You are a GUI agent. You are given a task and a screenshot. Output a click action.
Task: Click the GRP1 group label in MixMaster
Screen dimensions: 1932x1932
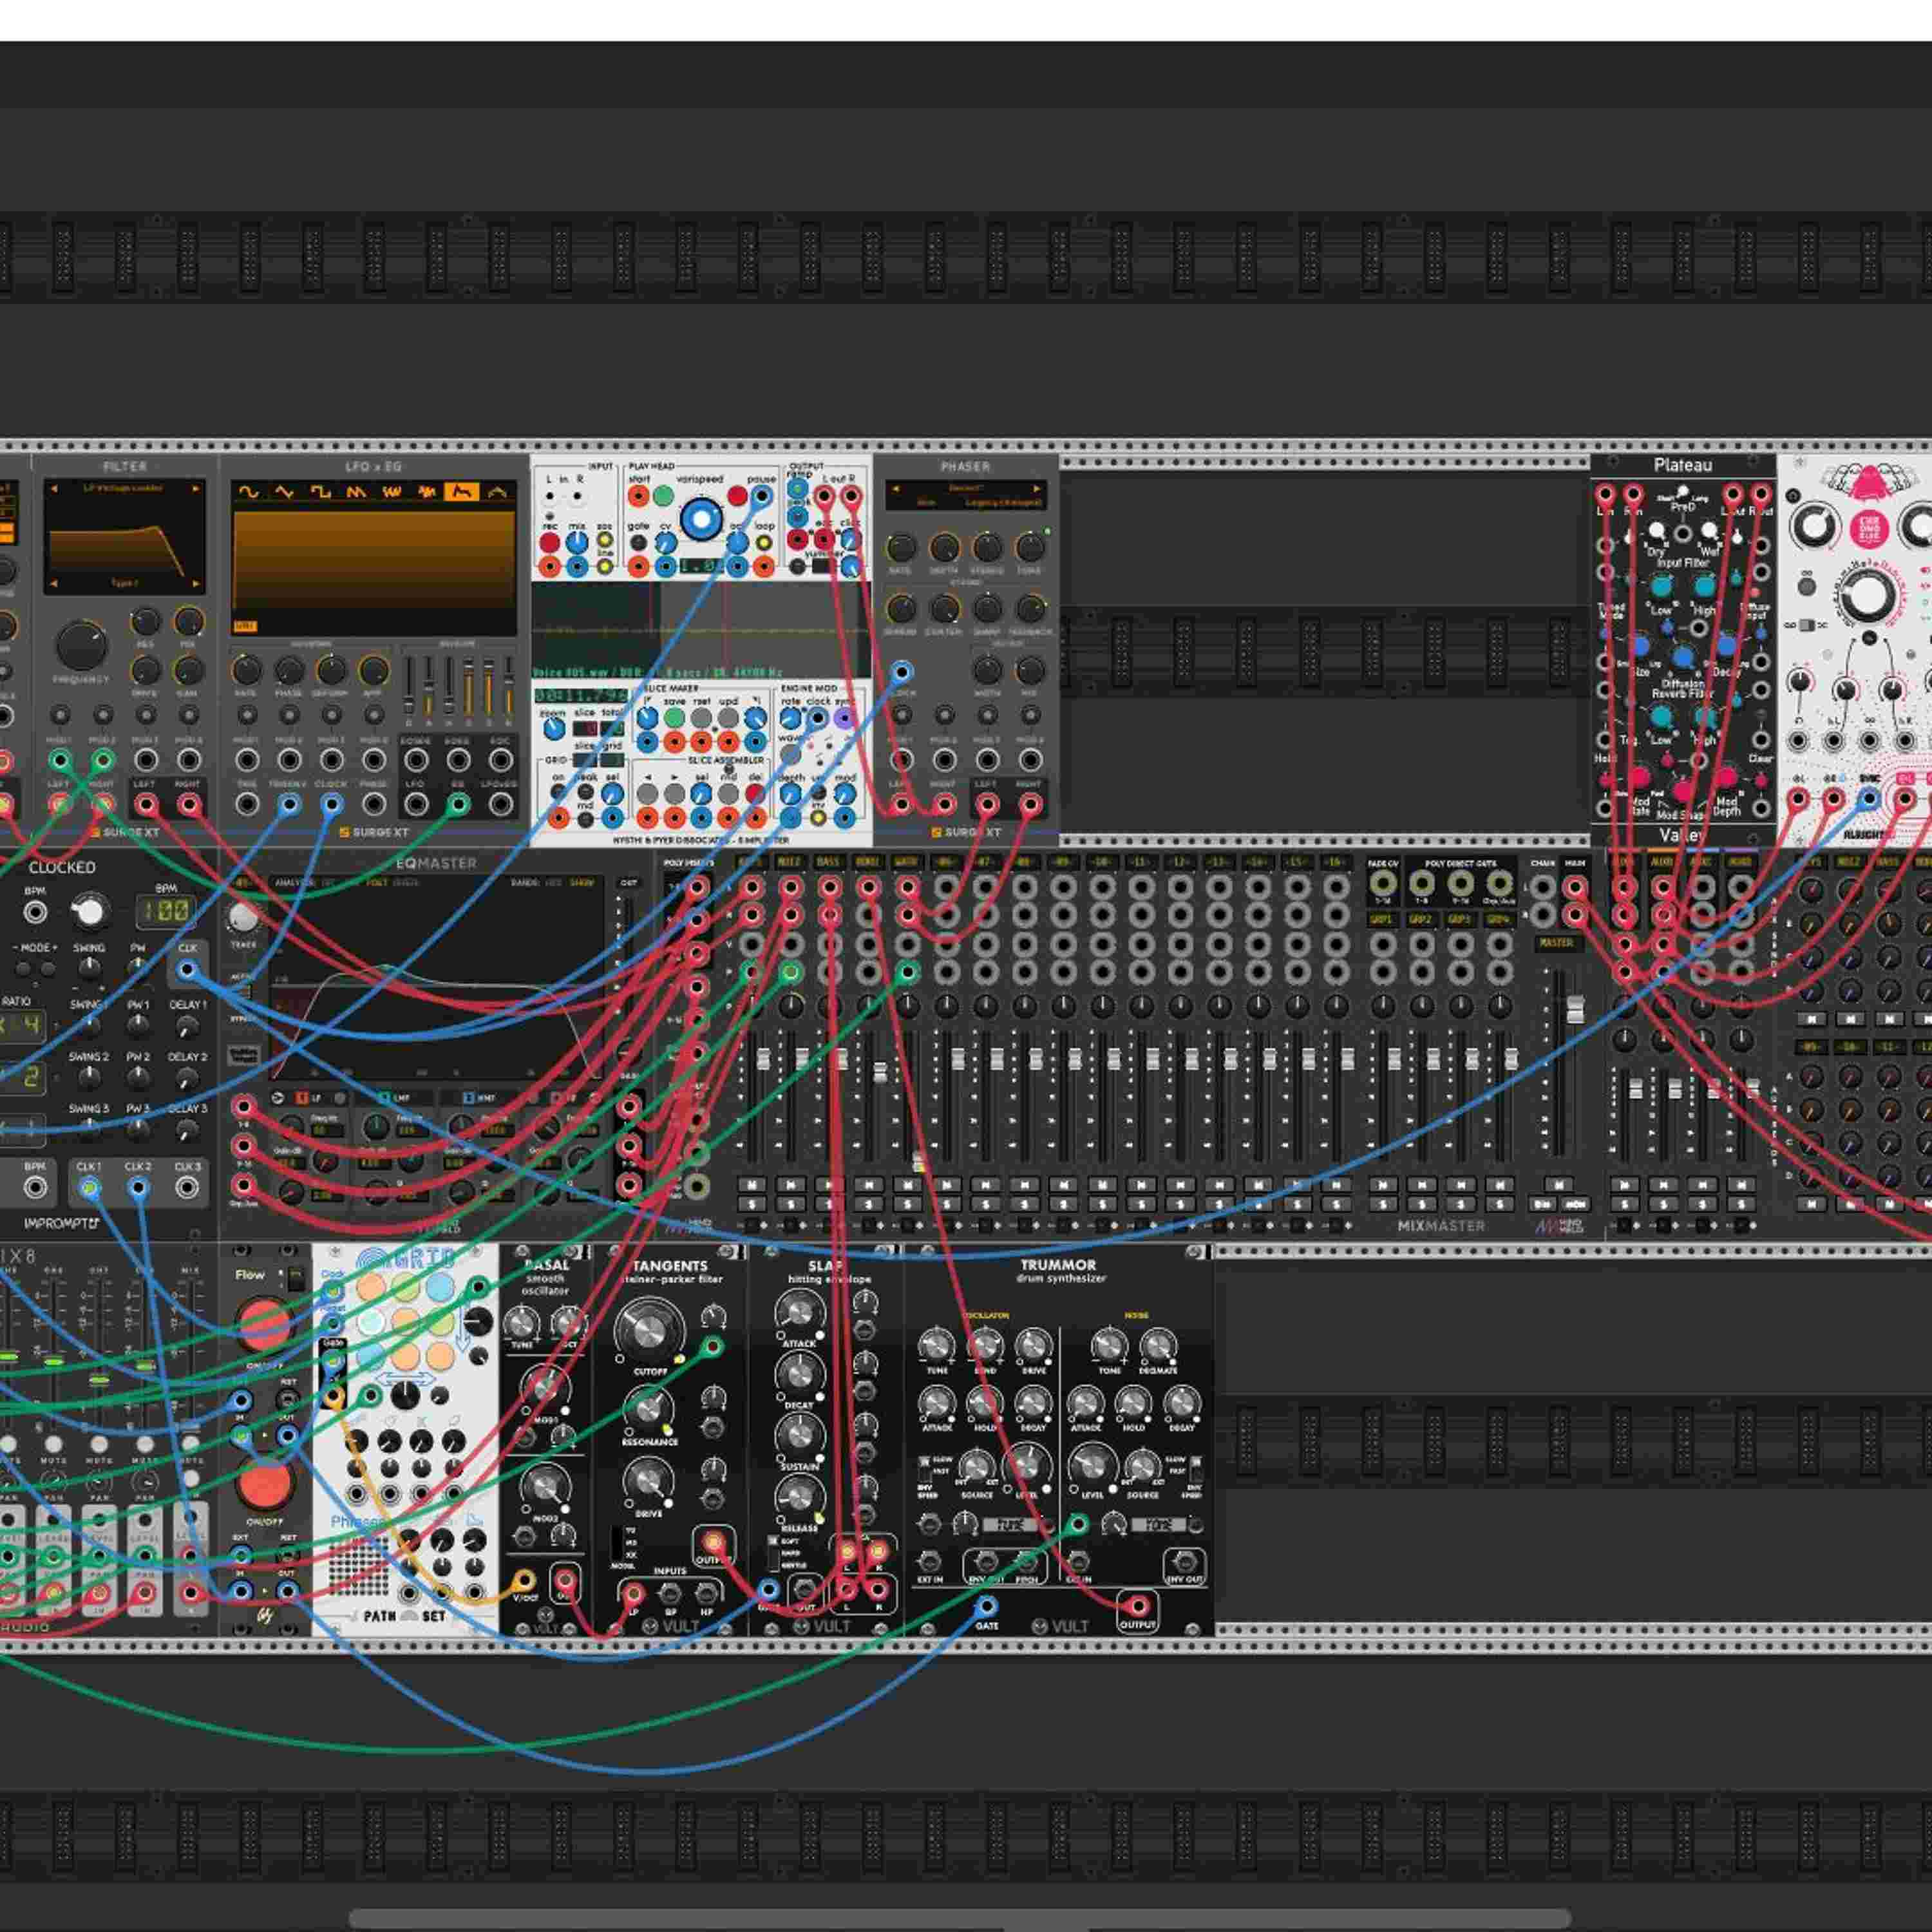(1382, 919)
